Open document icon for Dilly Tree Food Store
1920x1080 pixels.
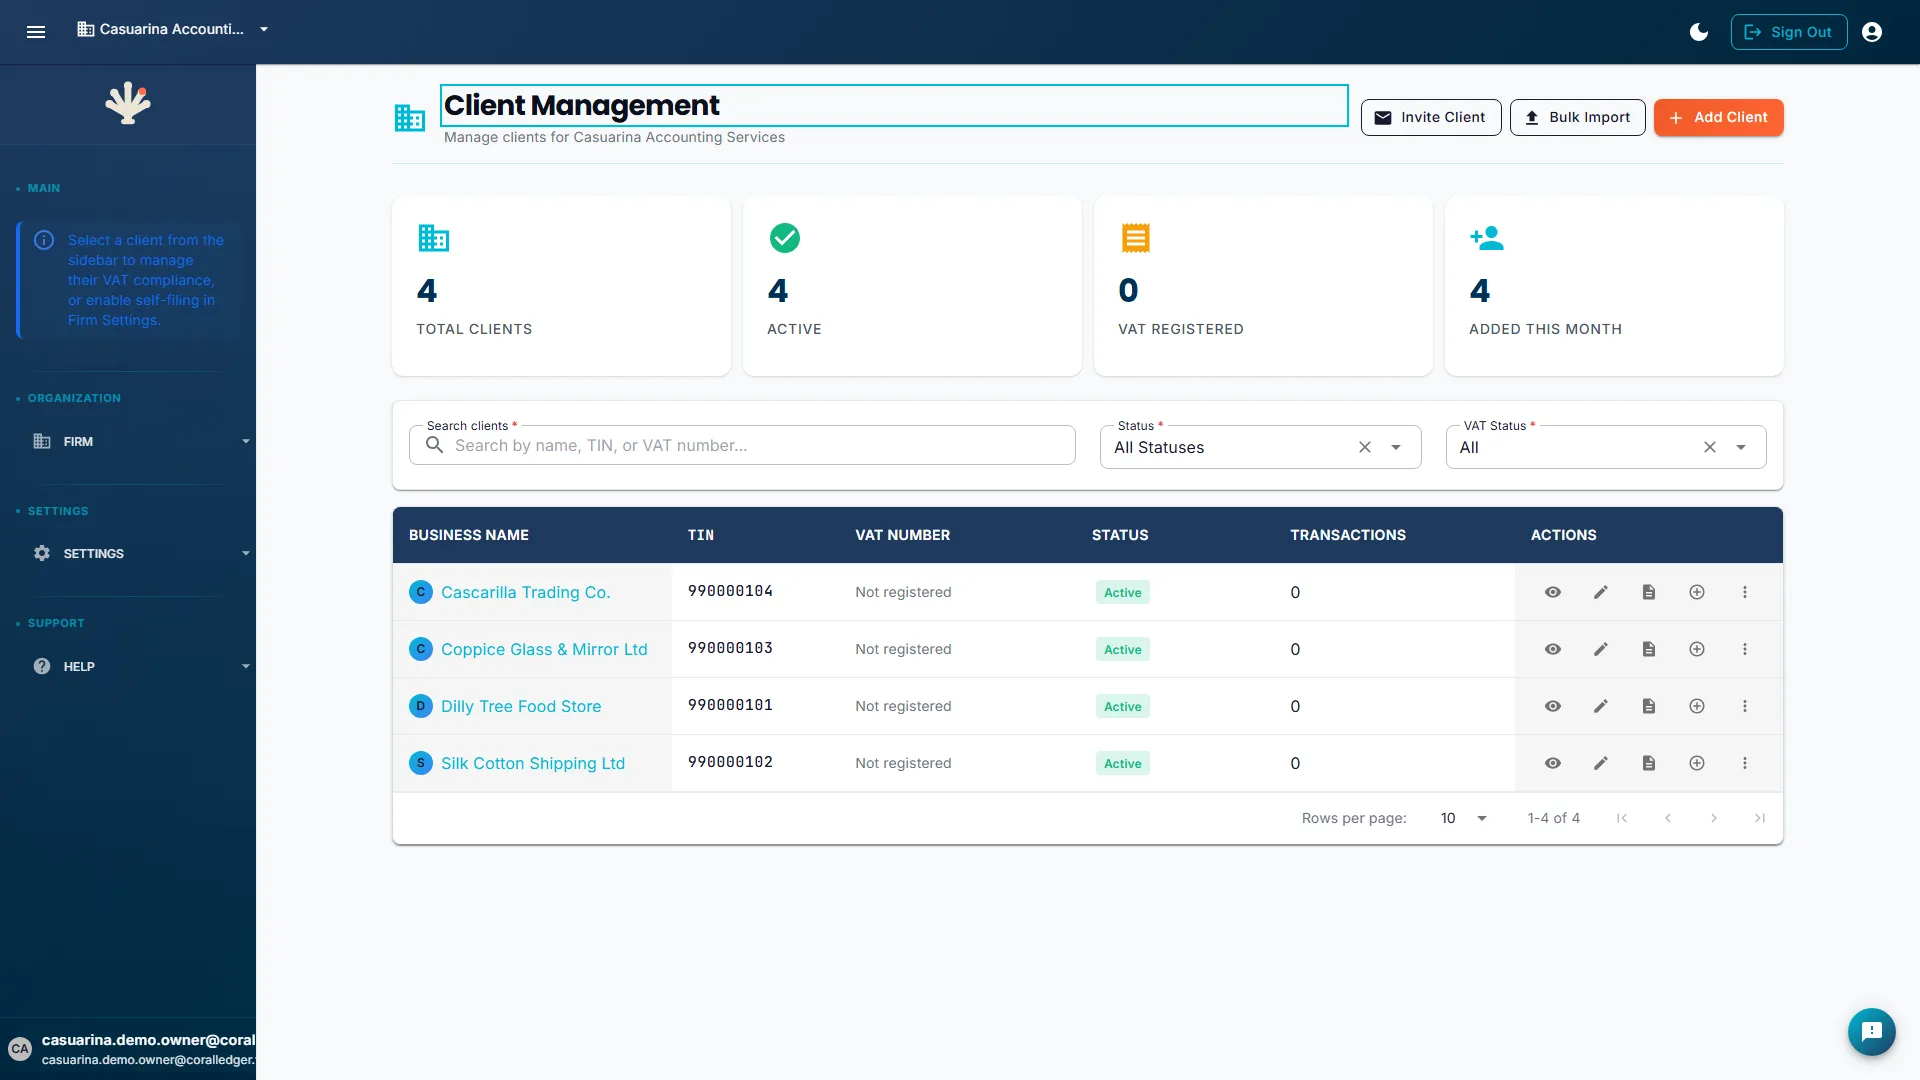[1649, 706]
